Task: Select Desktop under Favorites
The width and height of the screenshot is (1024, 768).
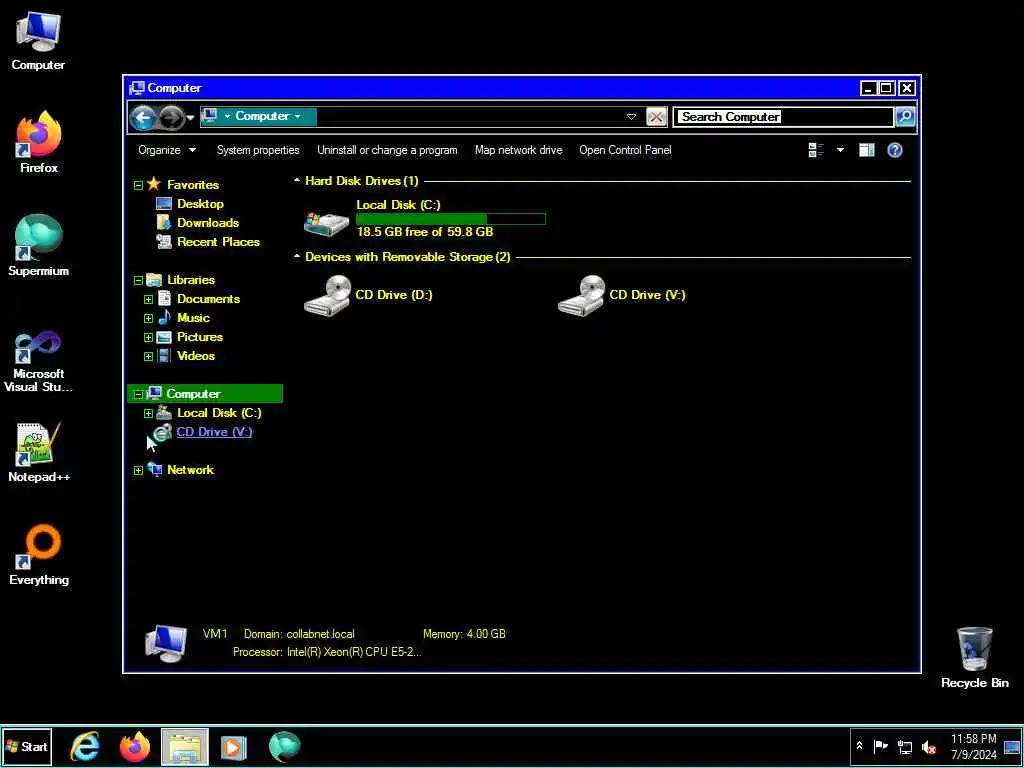Action: (200, 204)
